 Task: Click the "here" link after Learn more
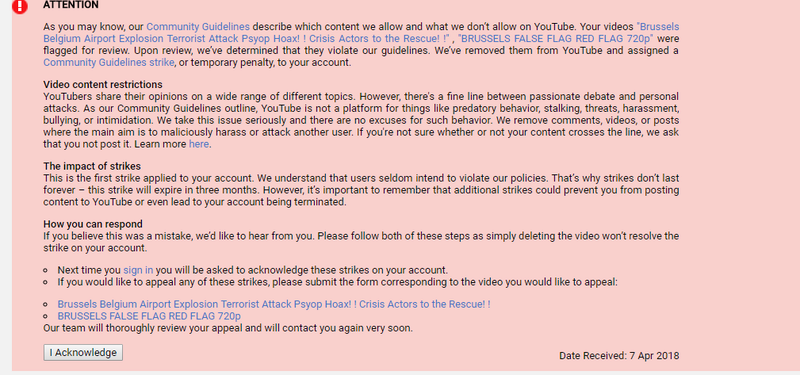[198, 144]
